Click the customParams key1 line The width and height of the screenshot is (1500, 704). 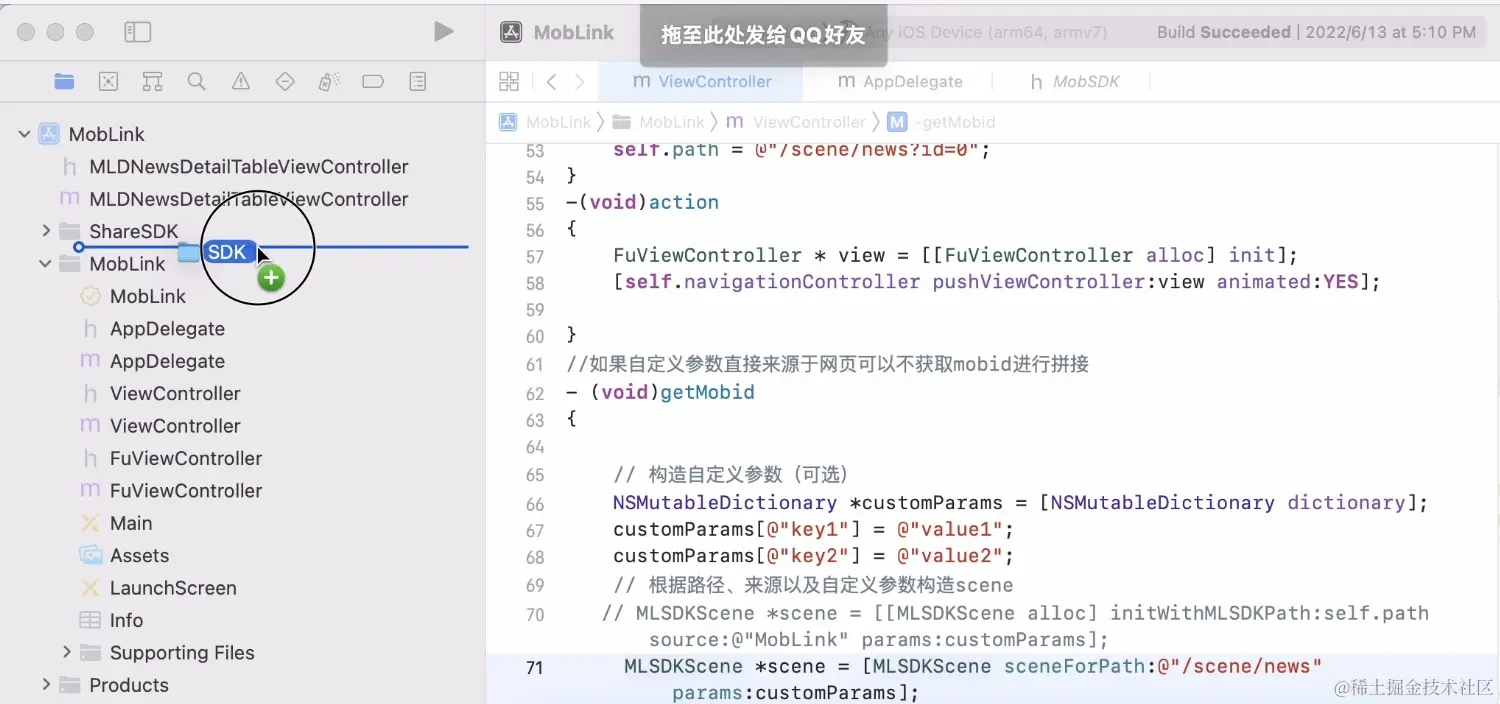[813, 529]
